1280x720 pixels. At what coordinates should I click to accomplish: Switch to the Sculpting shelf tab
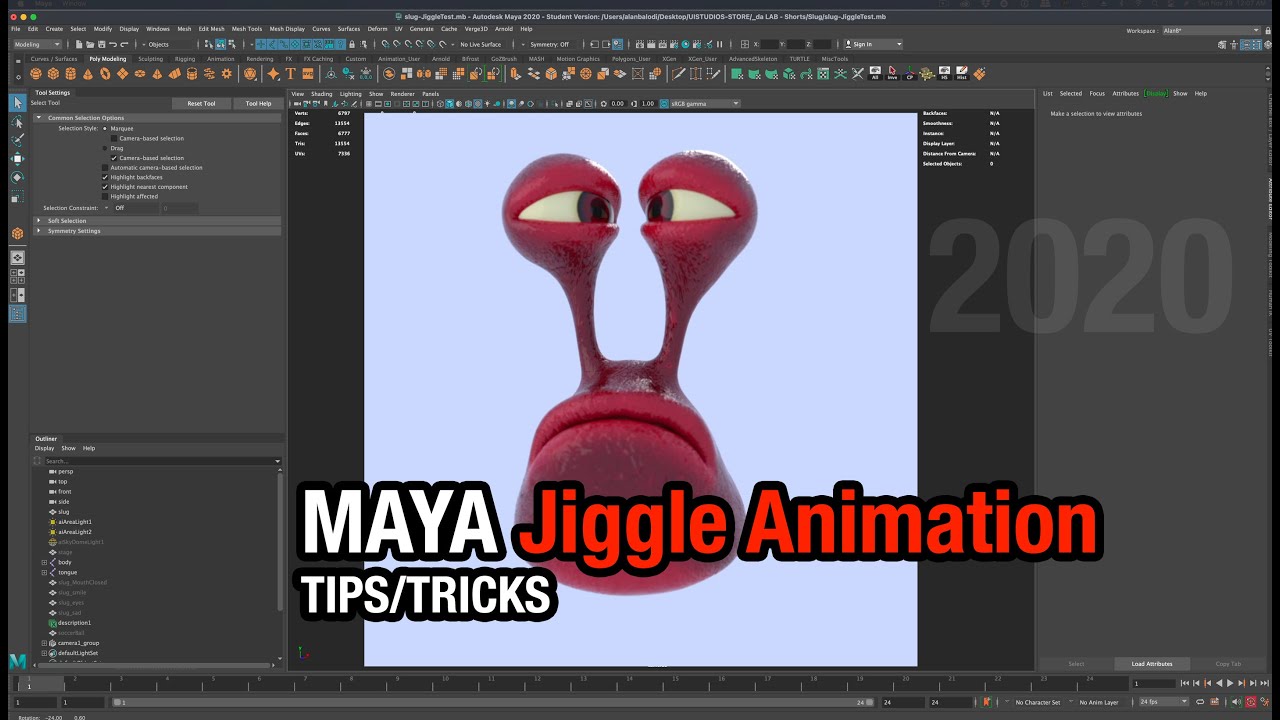[x=150, y=59]
